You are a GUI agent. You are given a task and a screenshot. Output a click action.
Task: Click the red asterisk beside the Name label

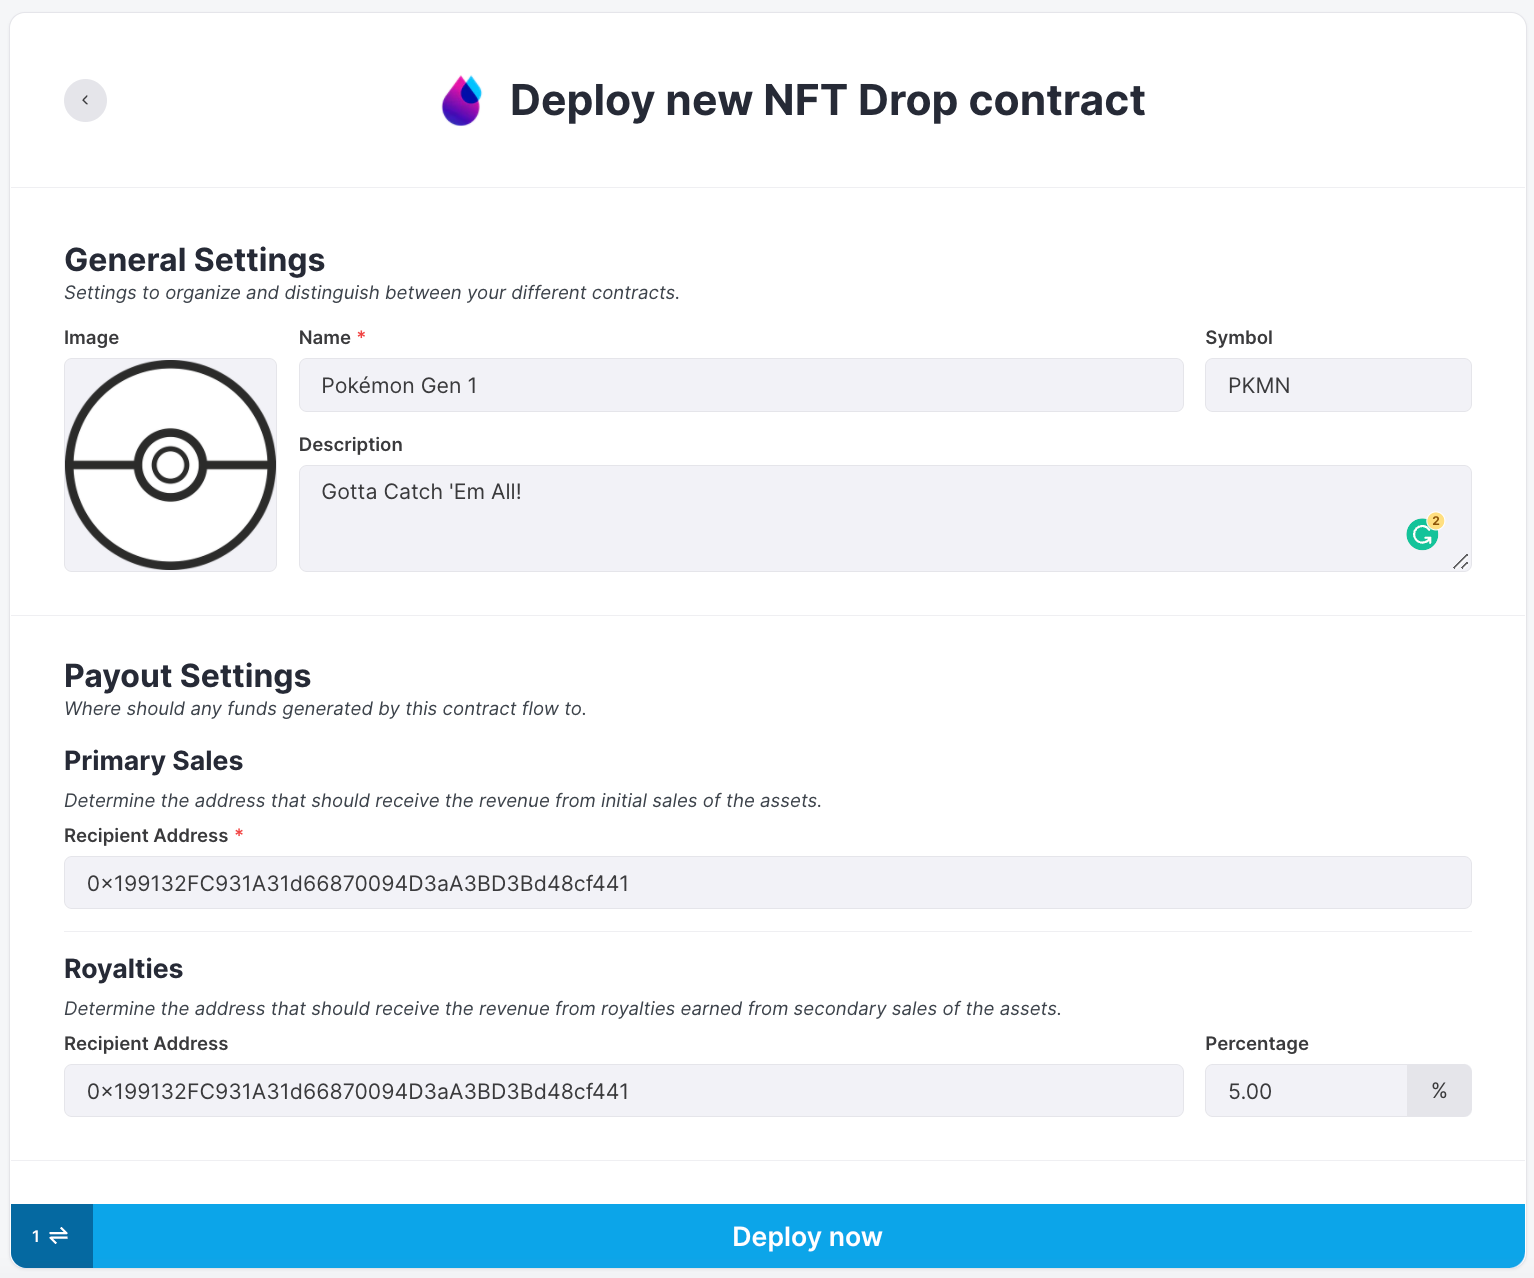(x=361, y=337)
